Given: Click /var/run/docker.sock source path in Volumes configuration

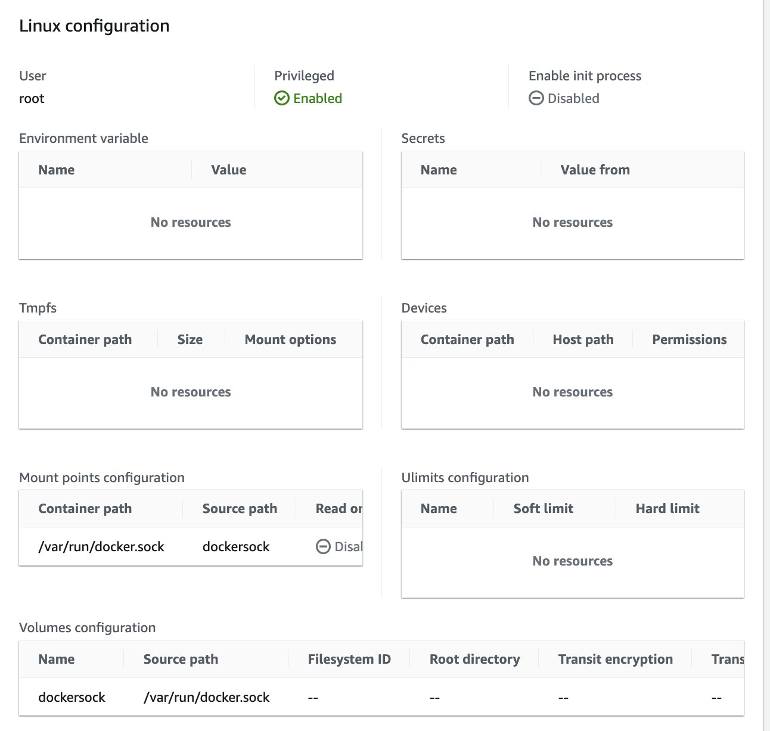Looking at the screenshot, I should [206, 697].
